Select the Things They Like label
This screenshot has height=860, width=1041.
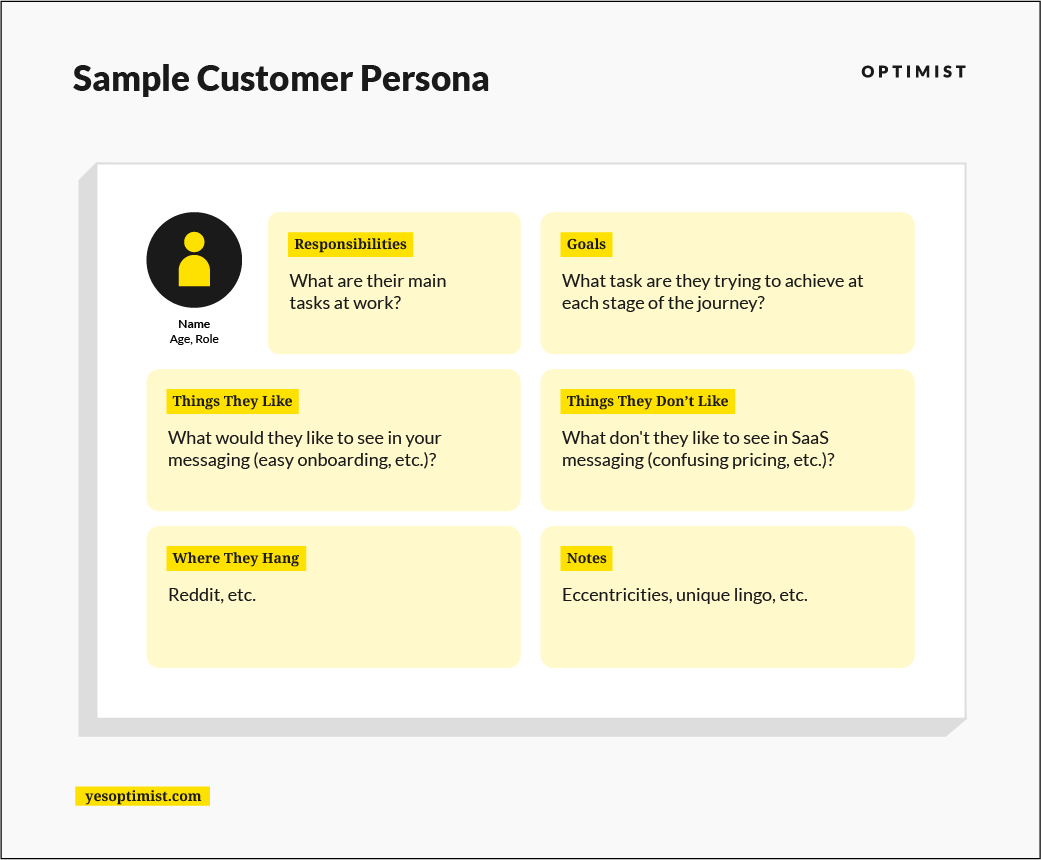pos(232,401)
